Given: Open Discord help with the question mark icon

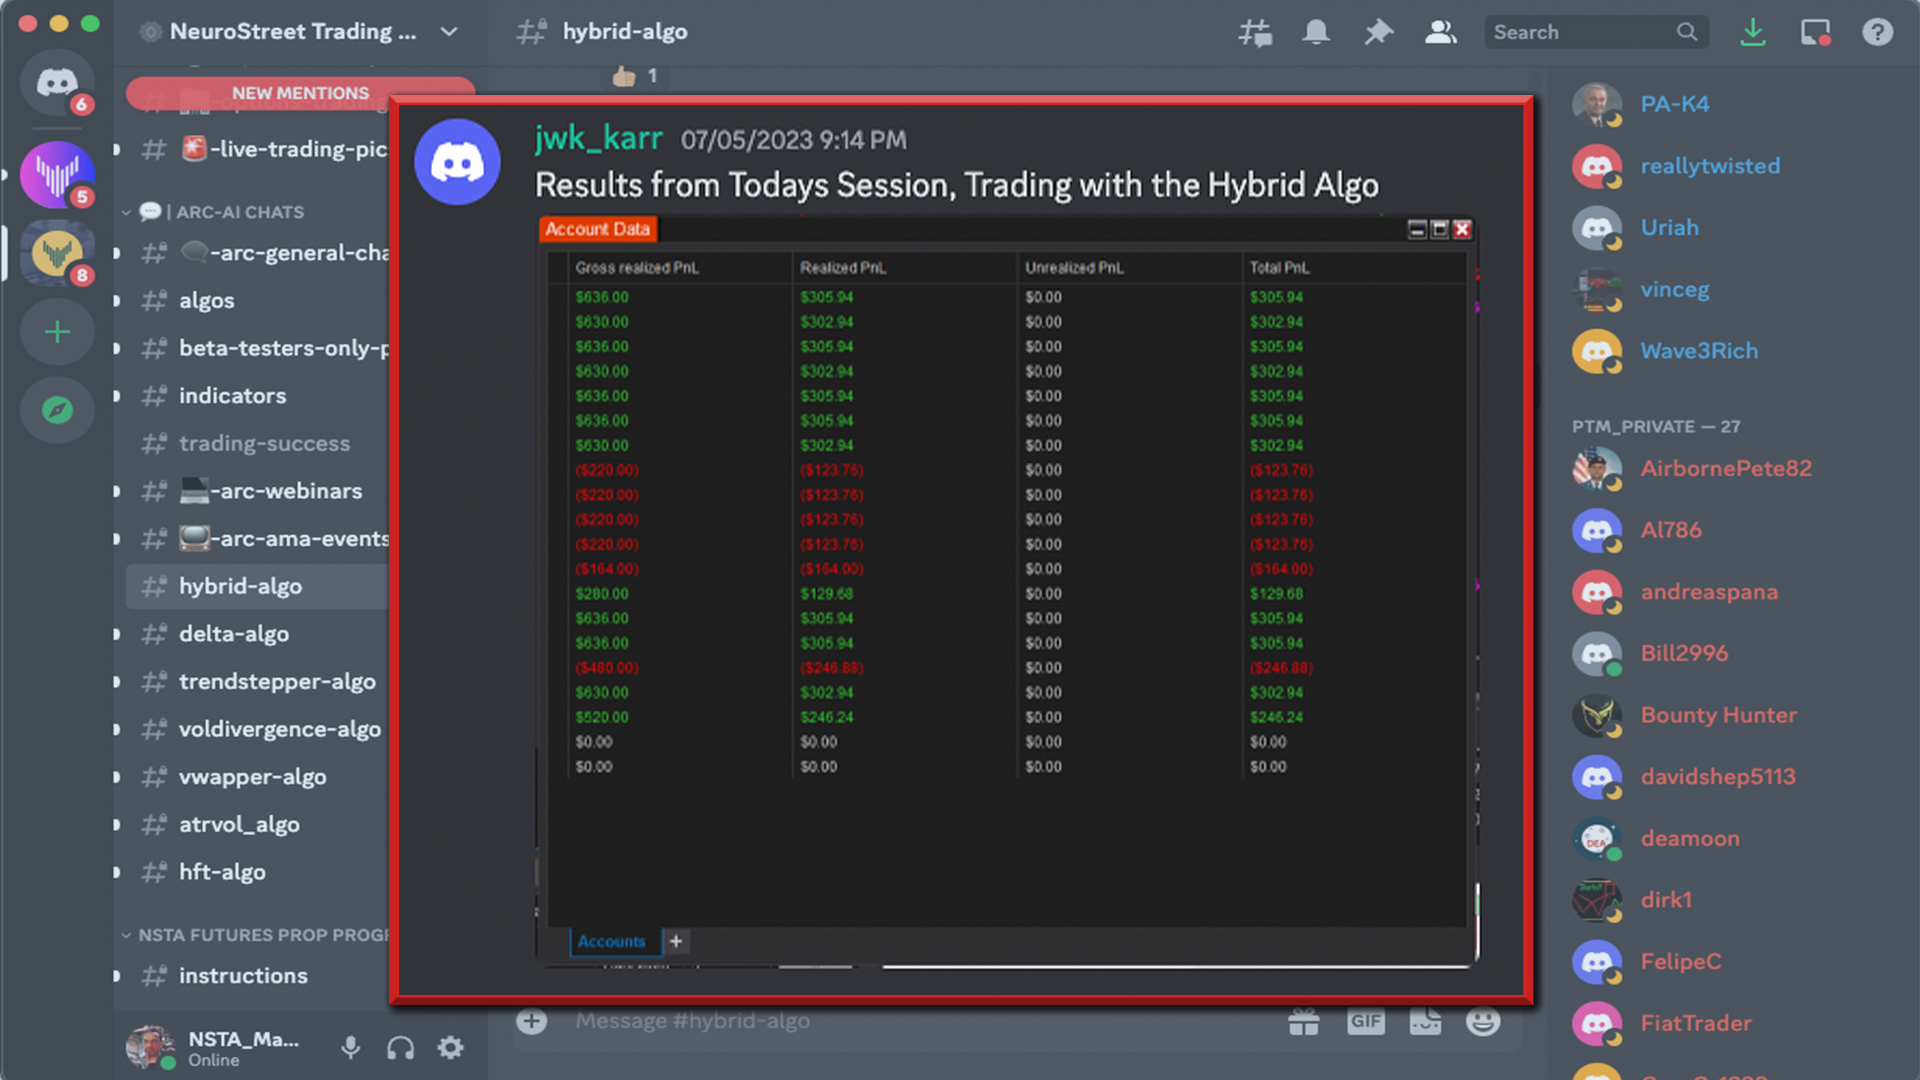Looking at the screenshot, I should (1878, 32).
